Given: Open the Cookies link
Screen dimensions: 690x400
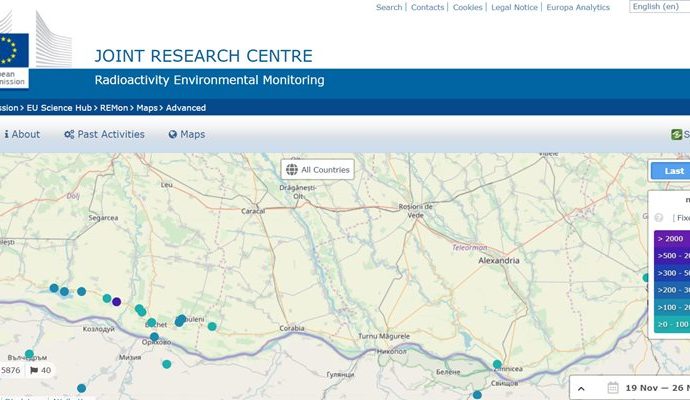Looking at the screenshot, I should [468, 7].
